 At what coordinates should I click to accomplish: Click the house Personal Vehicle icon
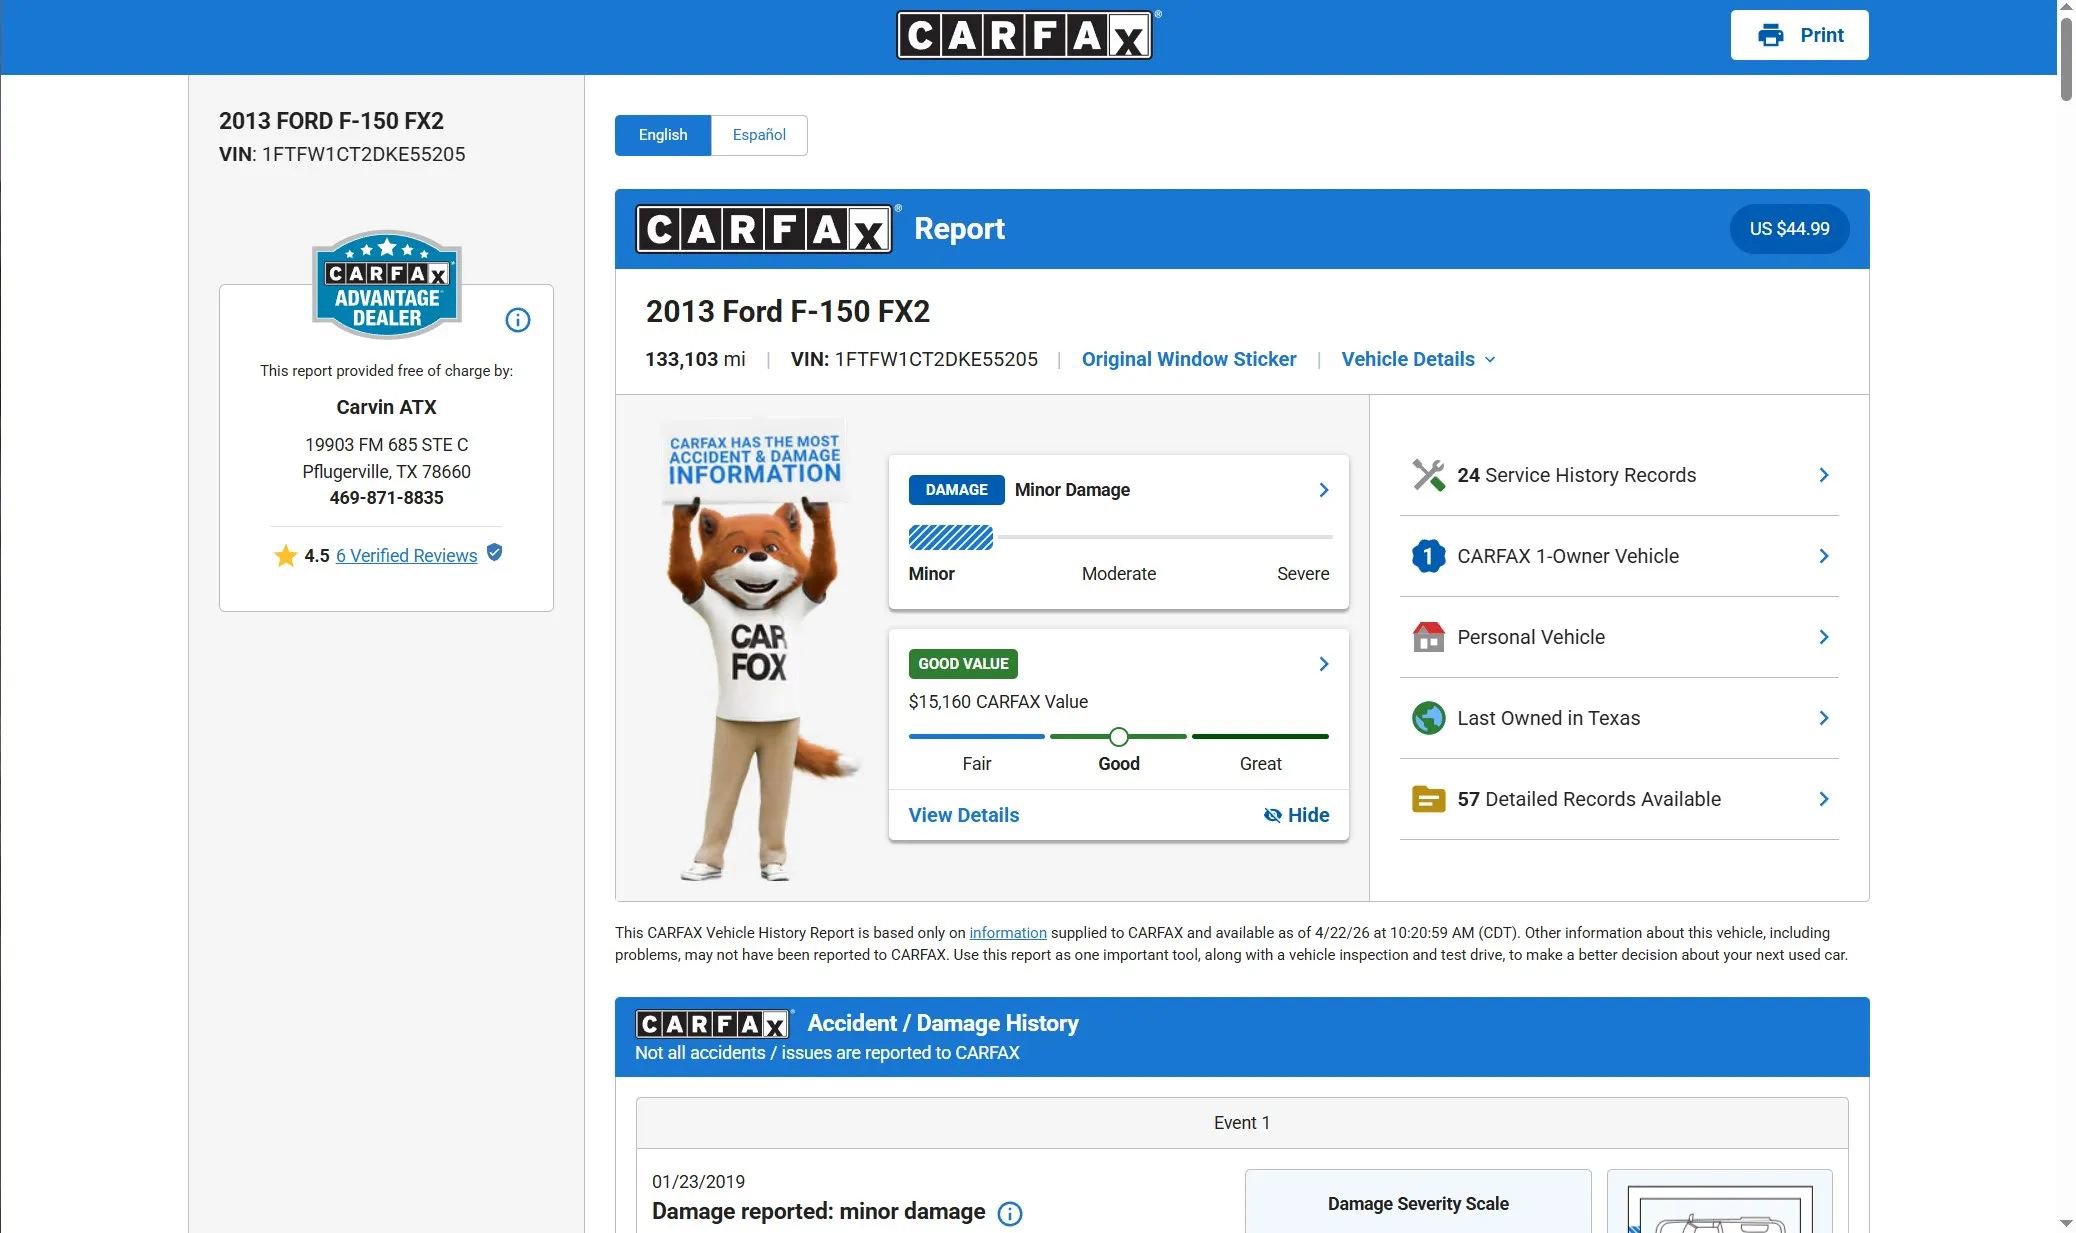click(1428, 637)
